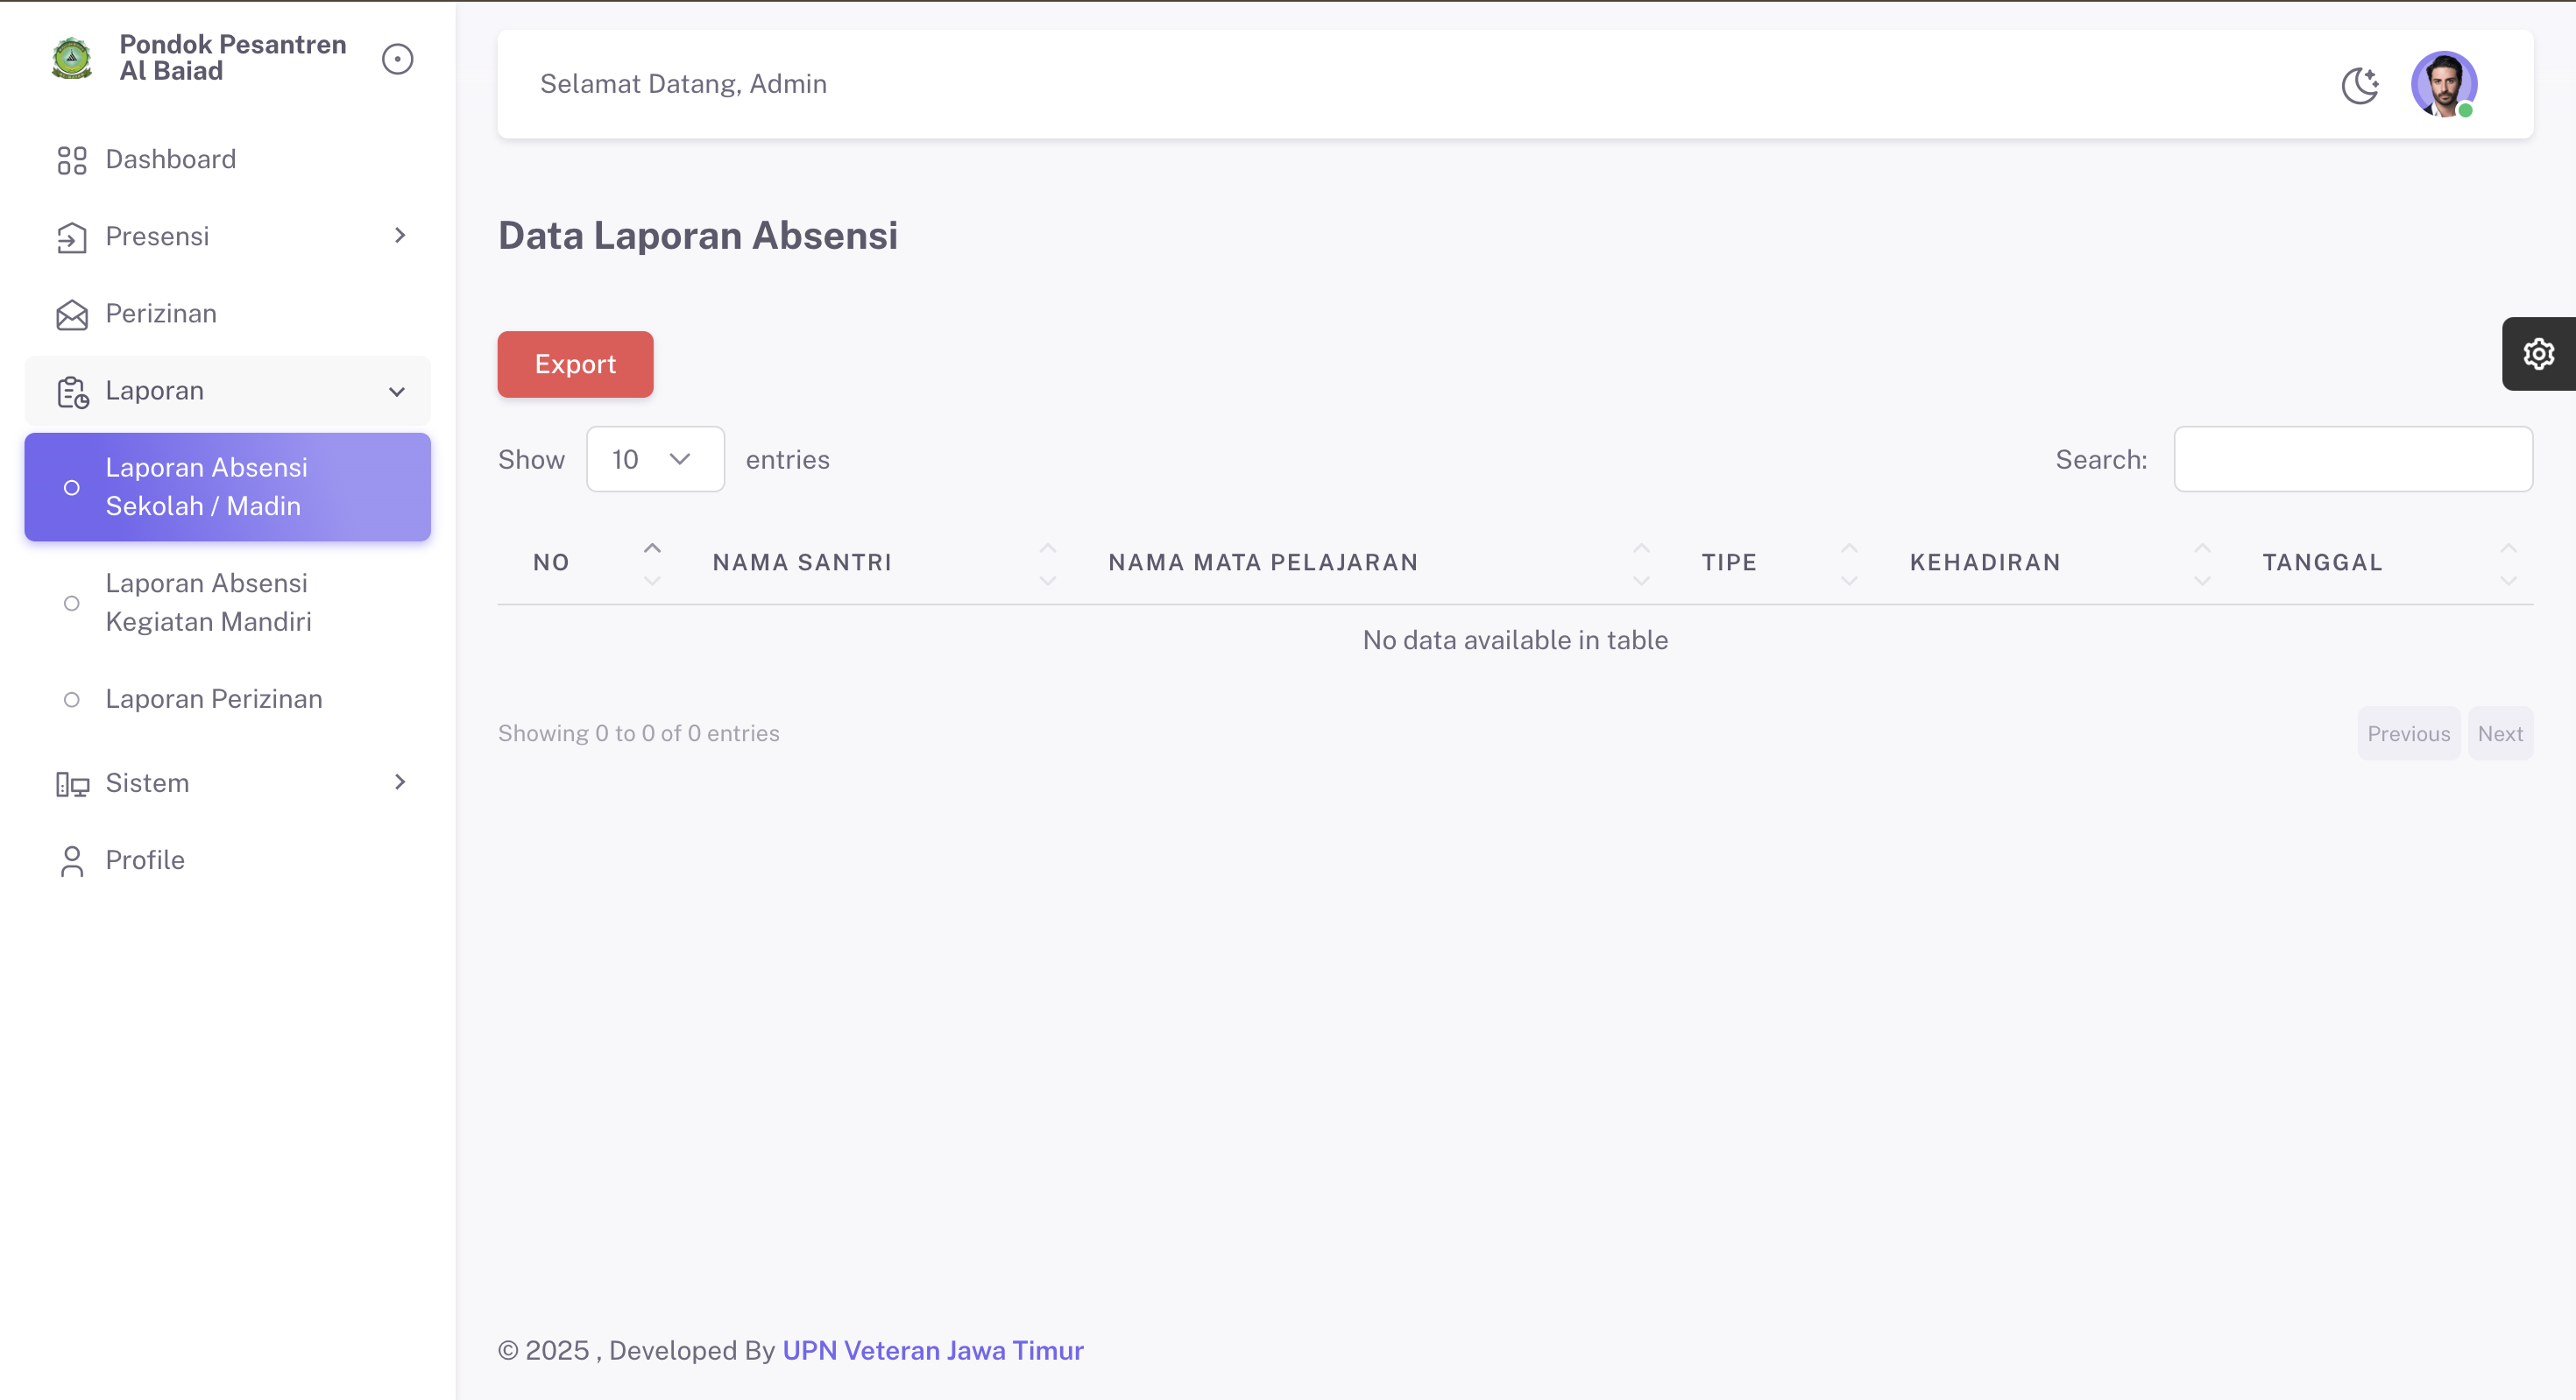Toggle sidebar pin circle button

[x=397, y=59]
